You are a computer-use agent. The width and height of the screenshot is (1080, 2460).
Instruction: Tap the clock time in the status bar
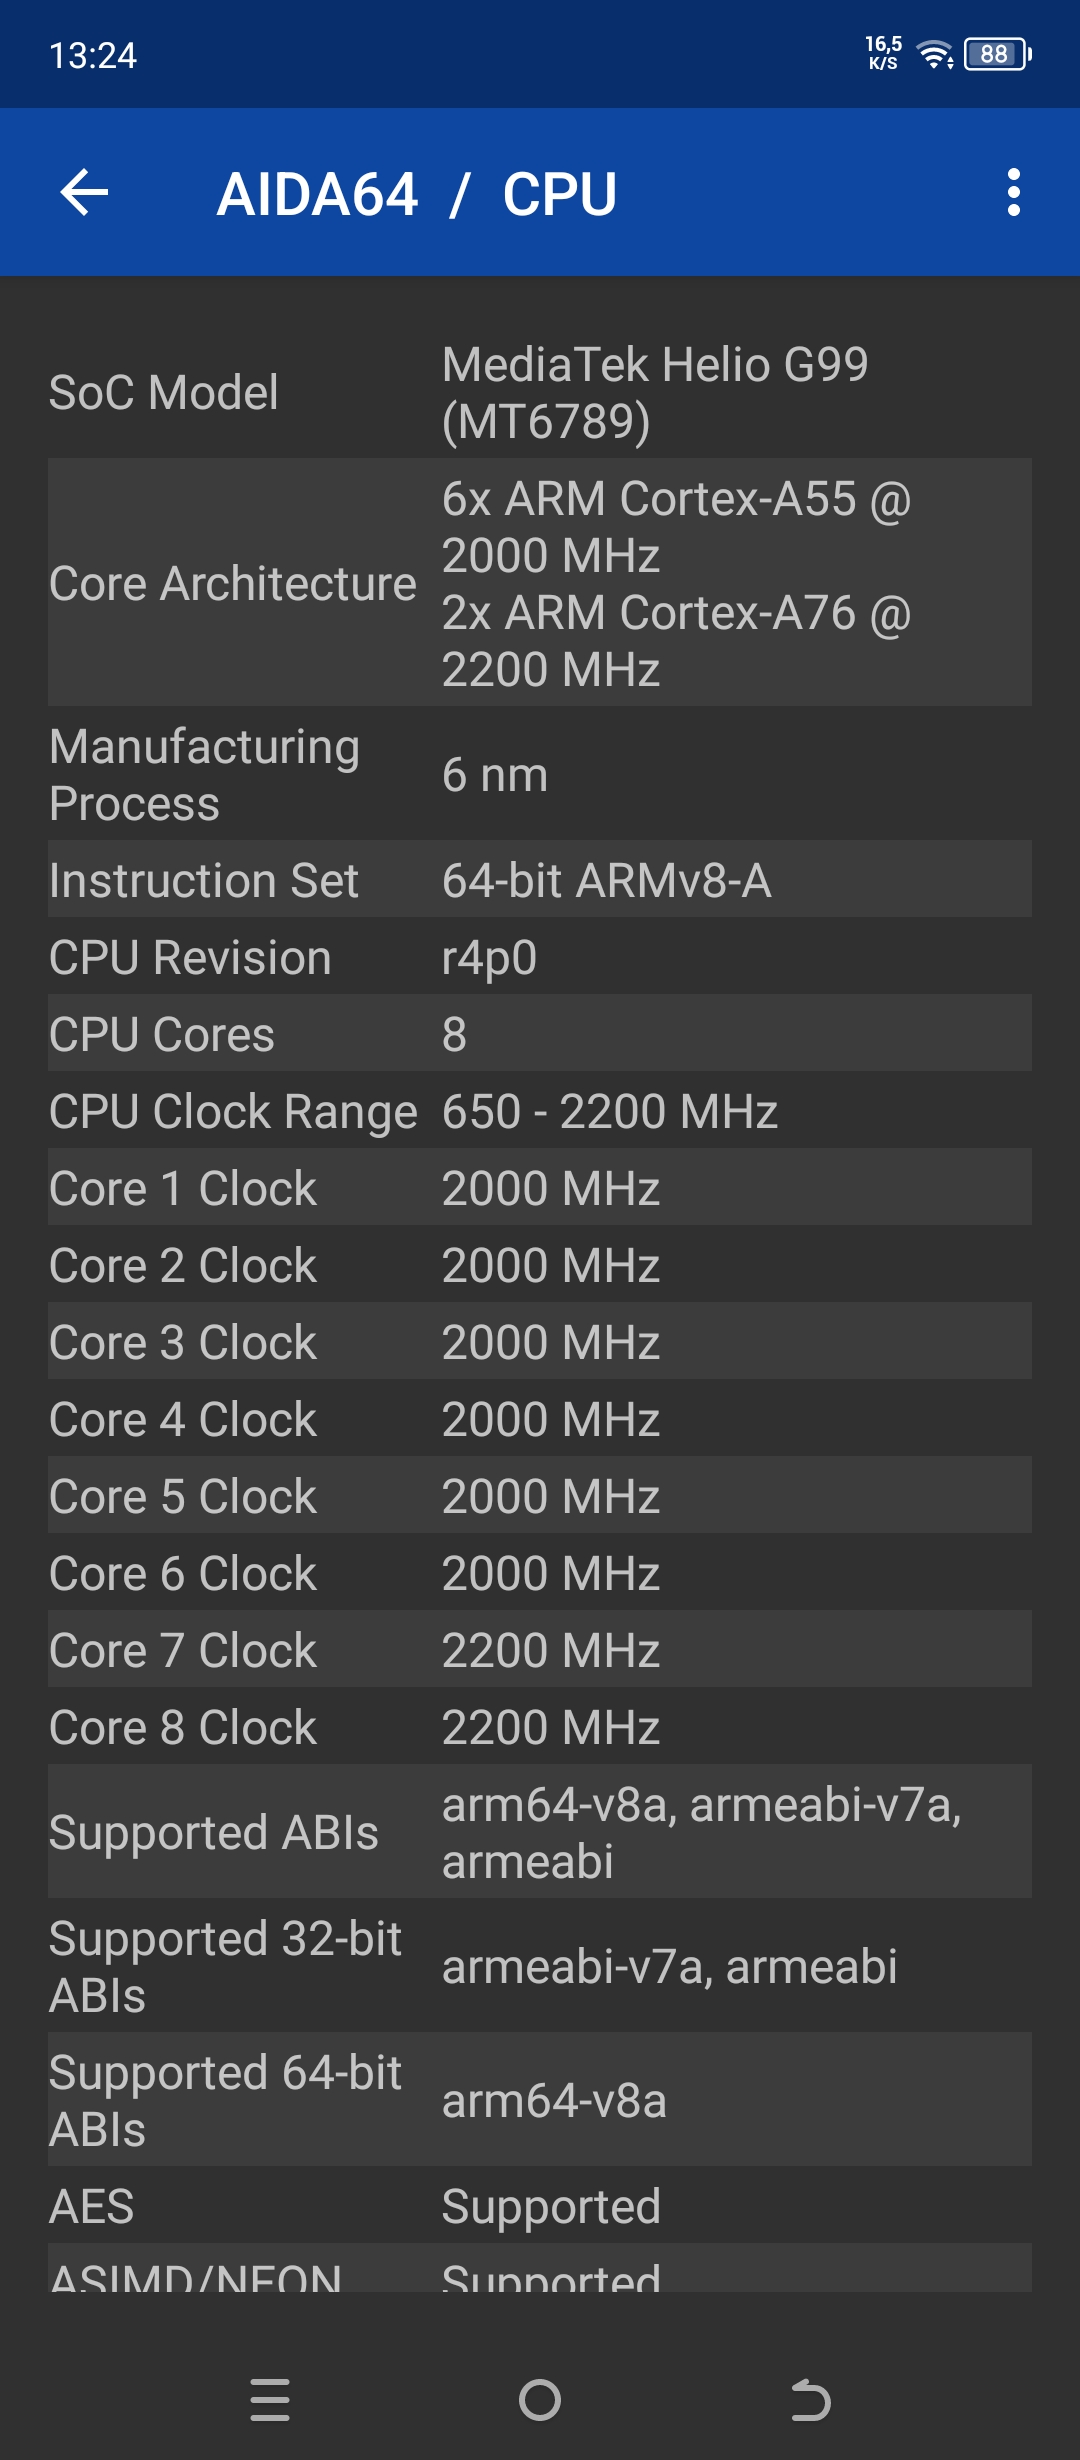(x=93, y=55)
